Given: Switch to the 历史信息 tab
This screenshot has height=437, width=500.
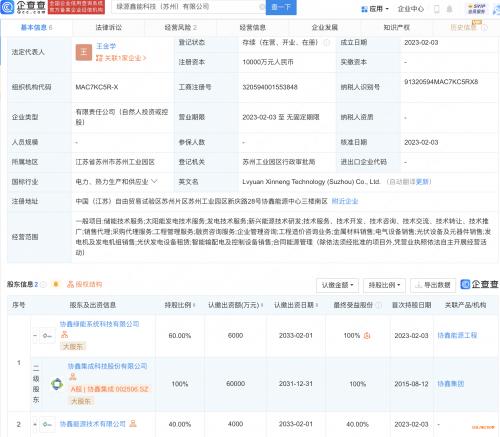Looking at the screenshot, I should coord(467,27).
